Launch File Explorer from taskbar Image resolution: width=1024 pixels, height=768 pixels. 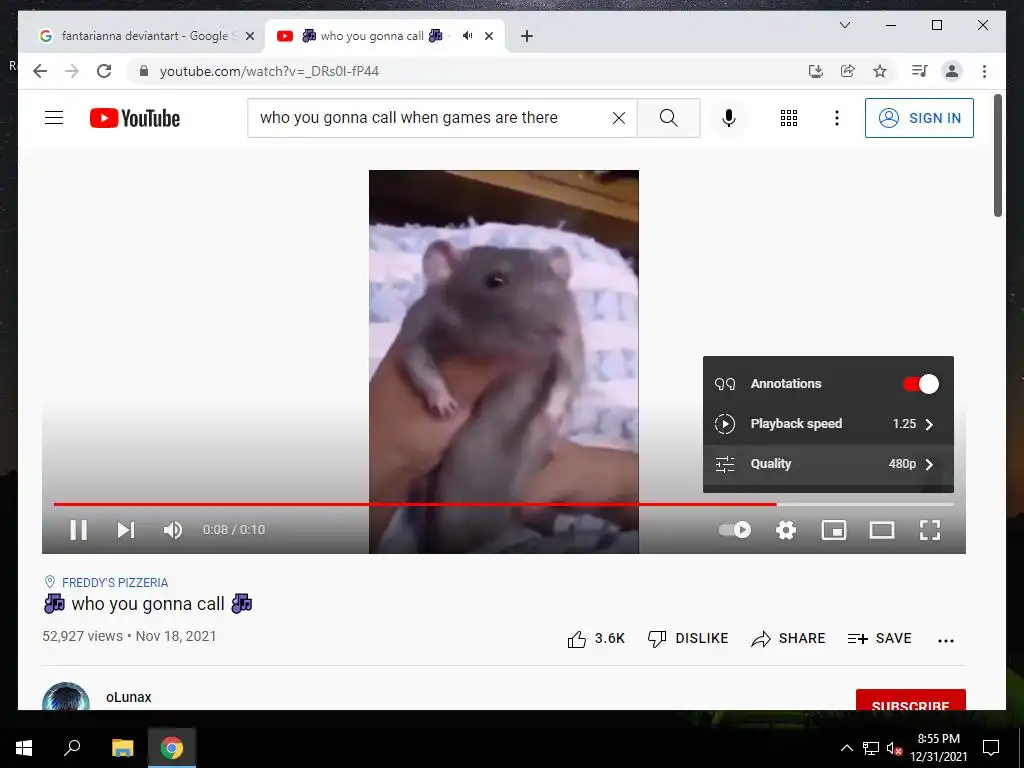pos(122,748)
